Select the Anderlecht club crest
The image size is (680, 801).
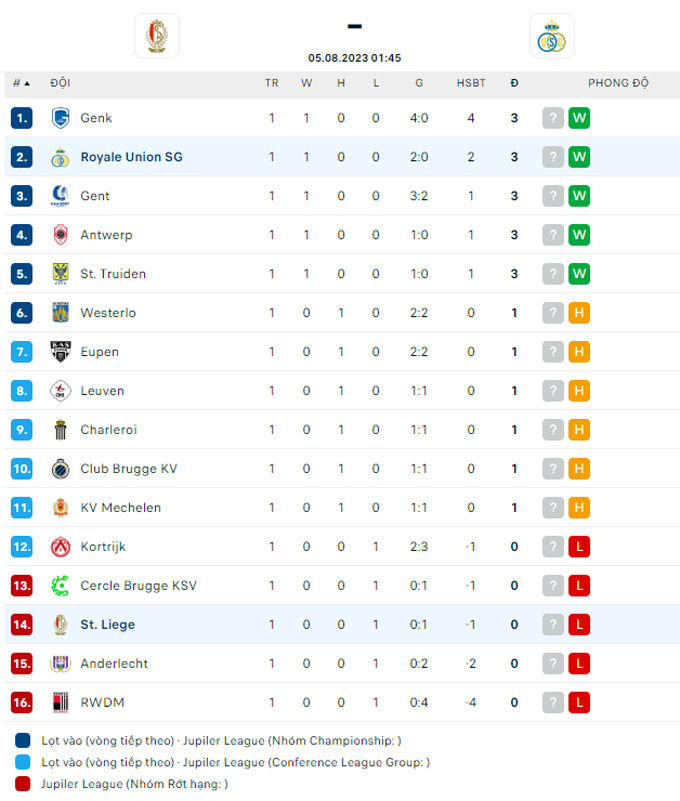click(59, 663)
